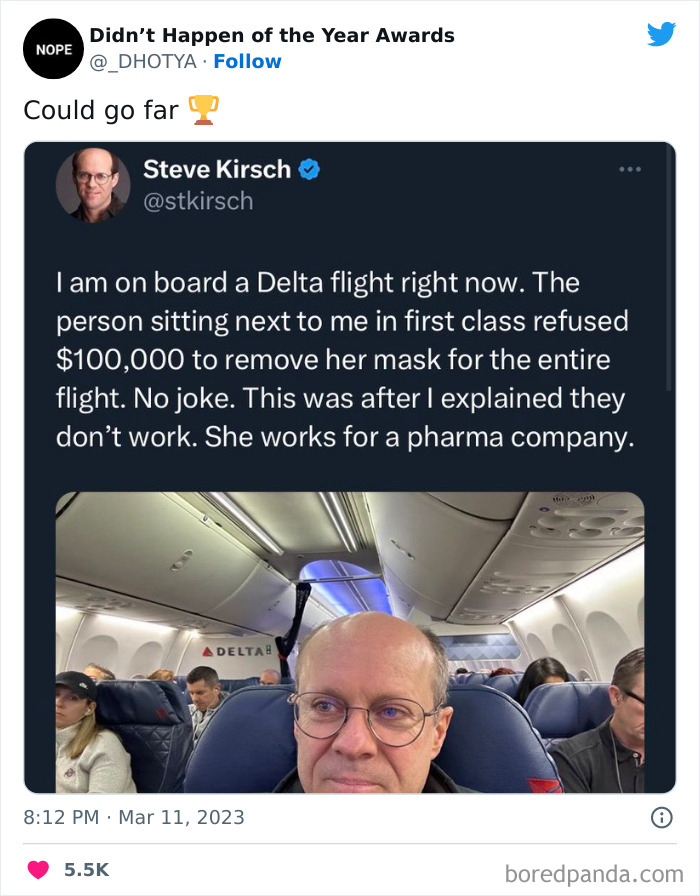Image resolution: width=700 pixels, height=896 pixels.
Task: Click the Steve Kirsch display name
Action: (217, 170)
